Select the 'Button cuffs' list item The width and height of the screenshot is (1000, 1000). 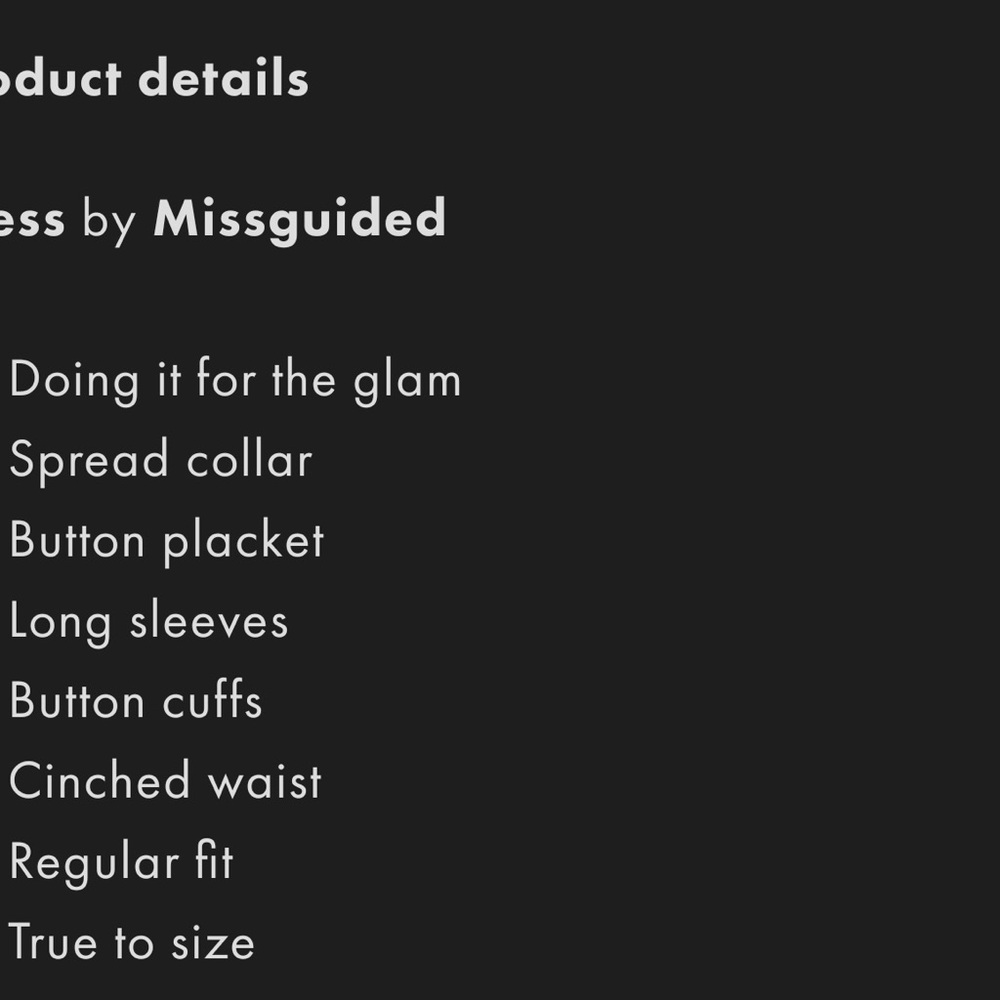pos(136,701)
